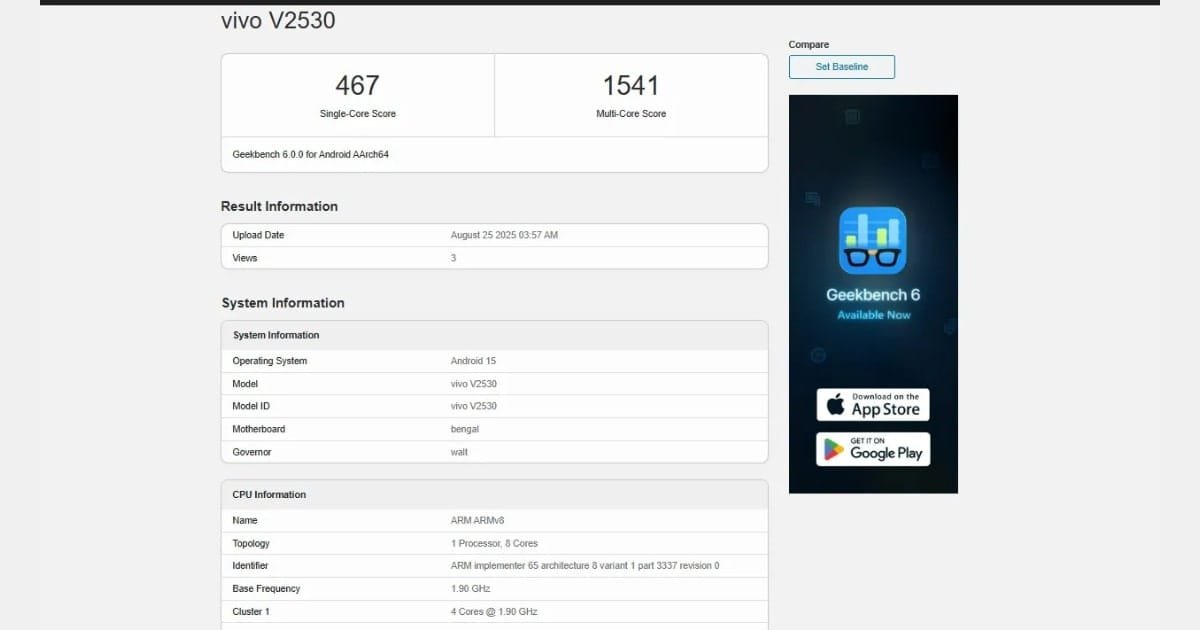Click the 'Compare' label
Screen dimensions: 1200x630
point(809,45)
